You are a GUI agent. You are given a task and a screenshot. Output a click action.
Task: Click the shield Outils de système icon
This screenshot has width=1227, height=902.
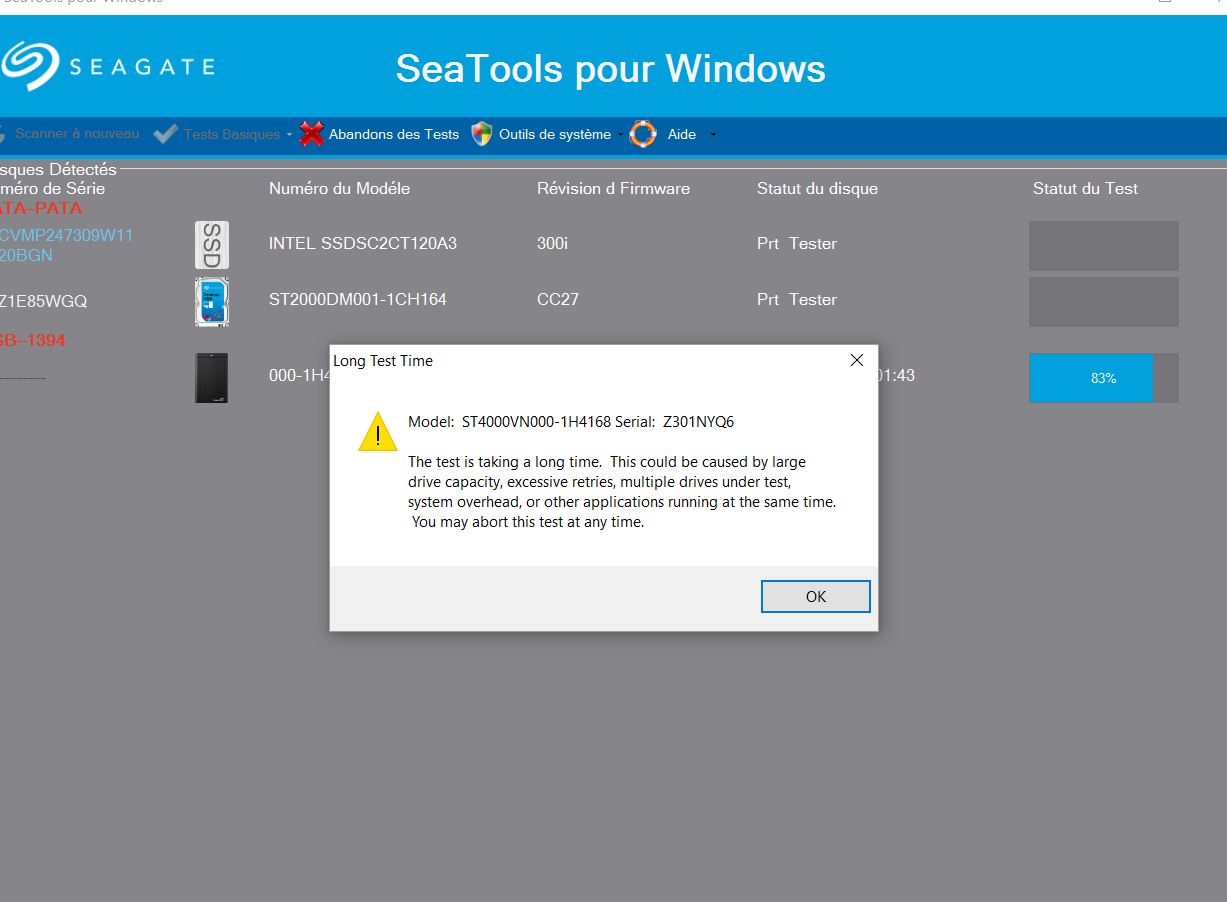(482, 134)
